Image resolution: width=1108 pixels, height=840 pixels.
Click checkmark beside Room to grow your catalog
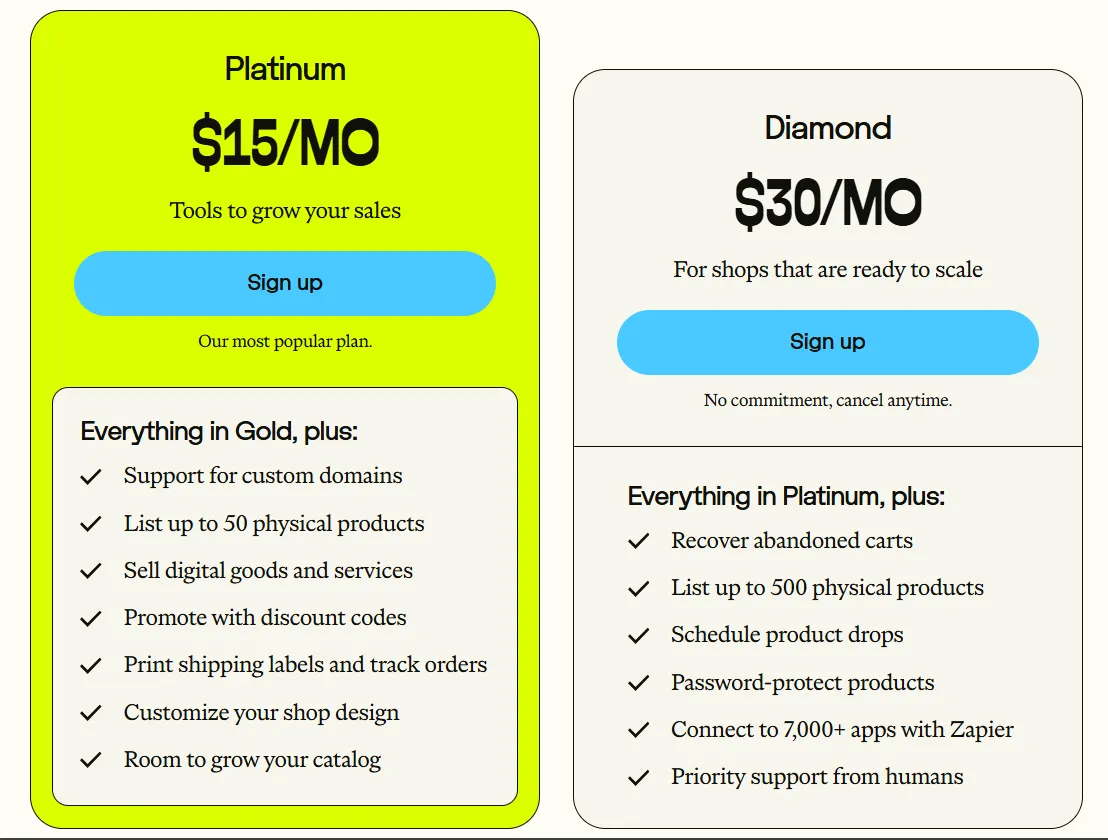91,760
